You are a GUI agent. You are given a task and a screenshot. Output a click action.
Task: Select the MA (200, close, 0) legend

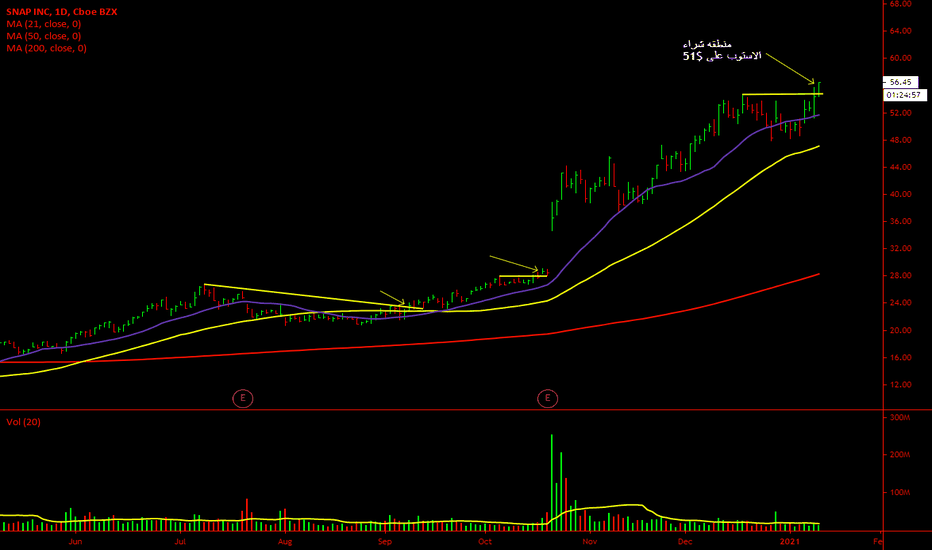click(46, 48)
